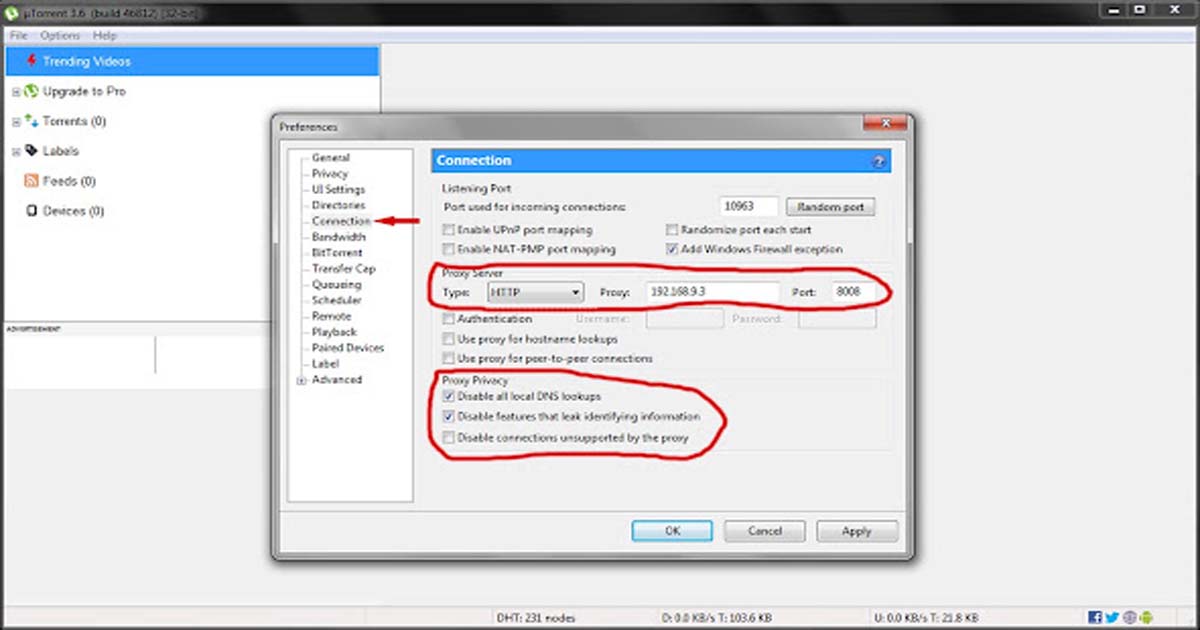Open the proxy Type dropdown showing HTTP
The width and height of the screenshot is (1200, 630).
click(x=535, y=292)
